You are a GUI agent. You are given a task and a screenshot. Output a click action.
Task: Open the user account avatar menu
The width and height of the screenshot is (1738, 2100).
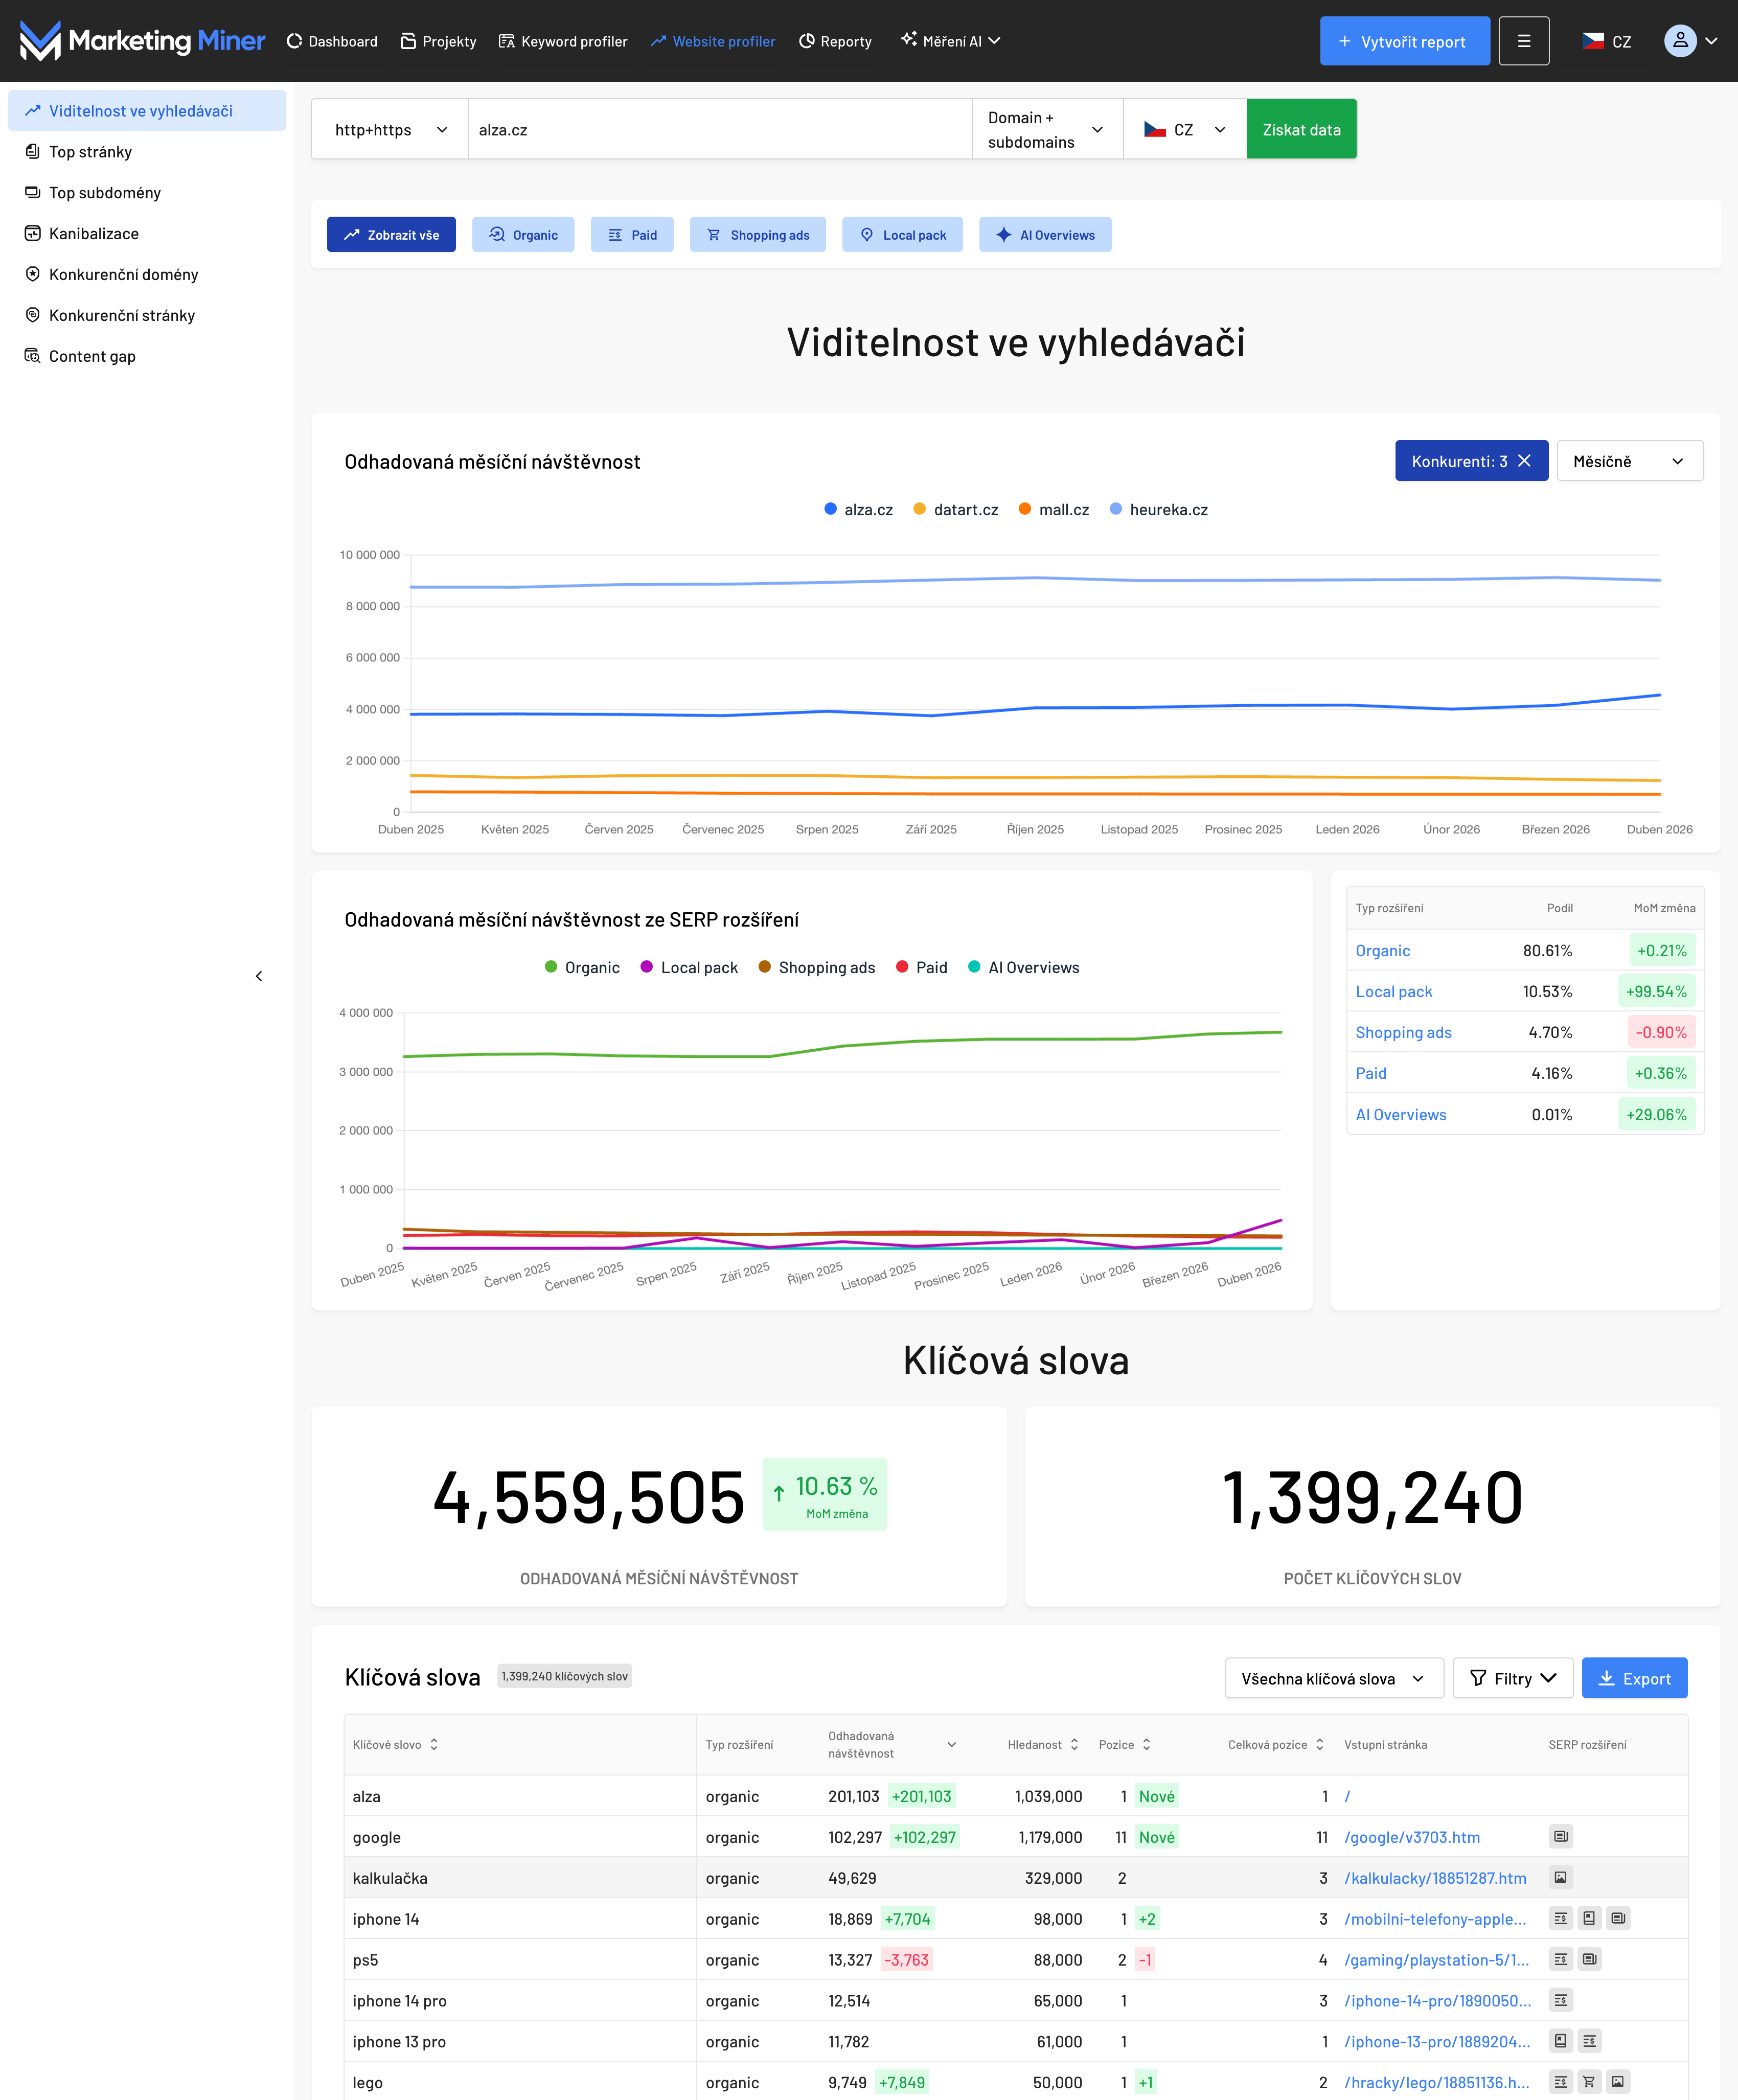(x=1680, y=41)
